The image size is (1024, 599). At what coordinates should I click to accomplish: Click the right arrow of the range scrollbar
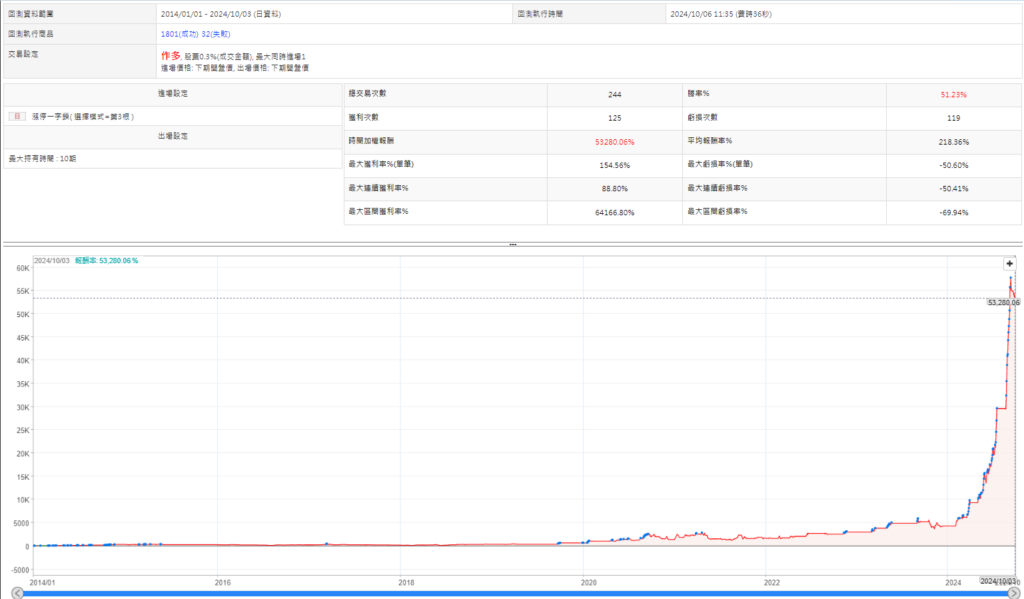pos(1013,592)
